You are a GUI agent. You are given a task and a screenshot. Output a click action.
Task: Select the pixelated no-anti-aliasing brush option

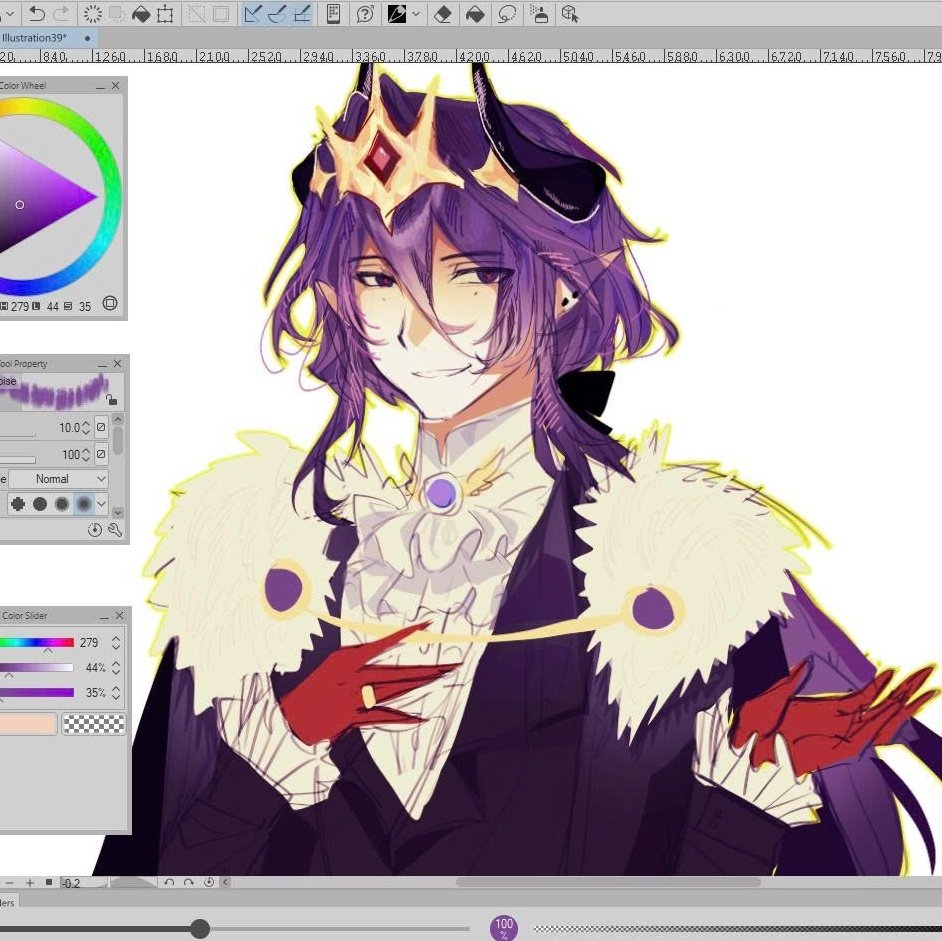click(x=18, y=504)
